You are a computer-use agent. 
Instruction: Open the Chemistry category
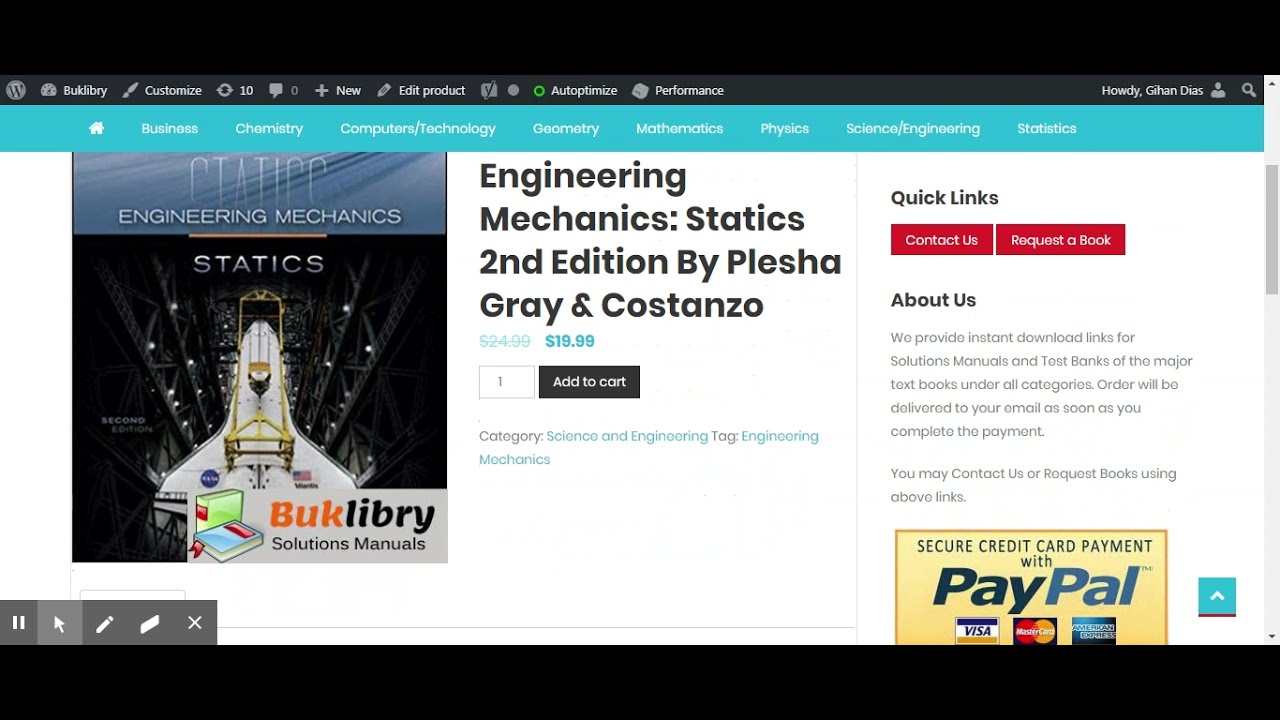[269, 128]
